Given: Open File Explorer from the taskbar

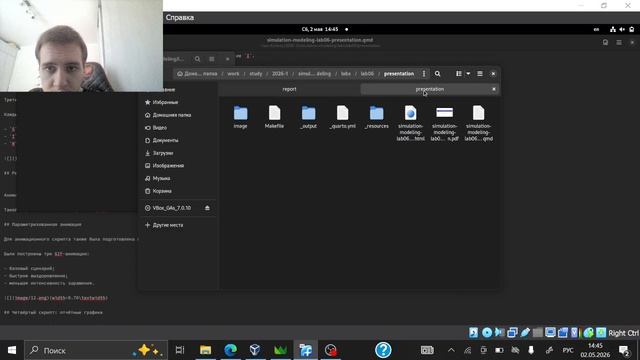Looking at the screenshot, I should pos(205,350).
